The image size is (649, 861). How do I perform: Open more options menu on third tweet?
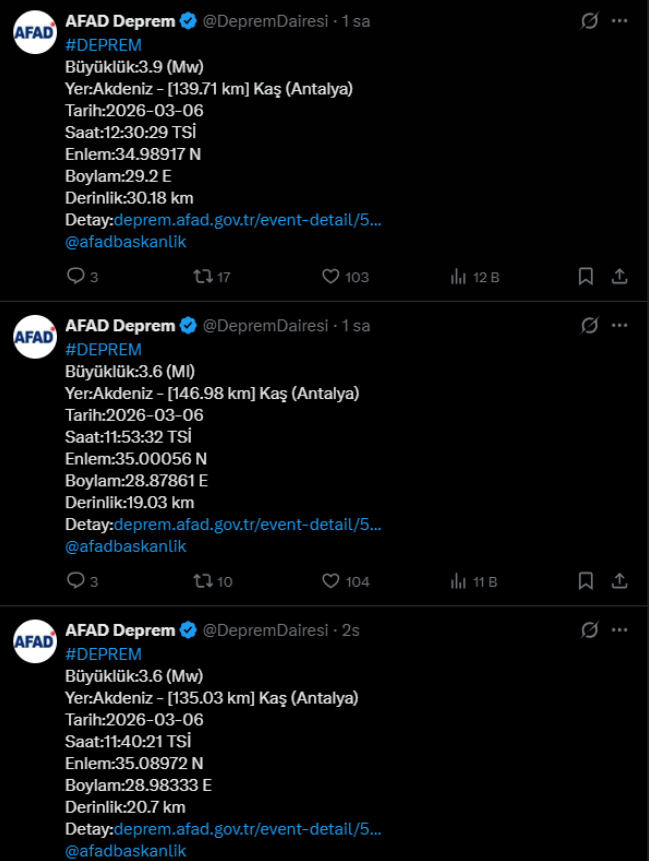tap(620, 630)
